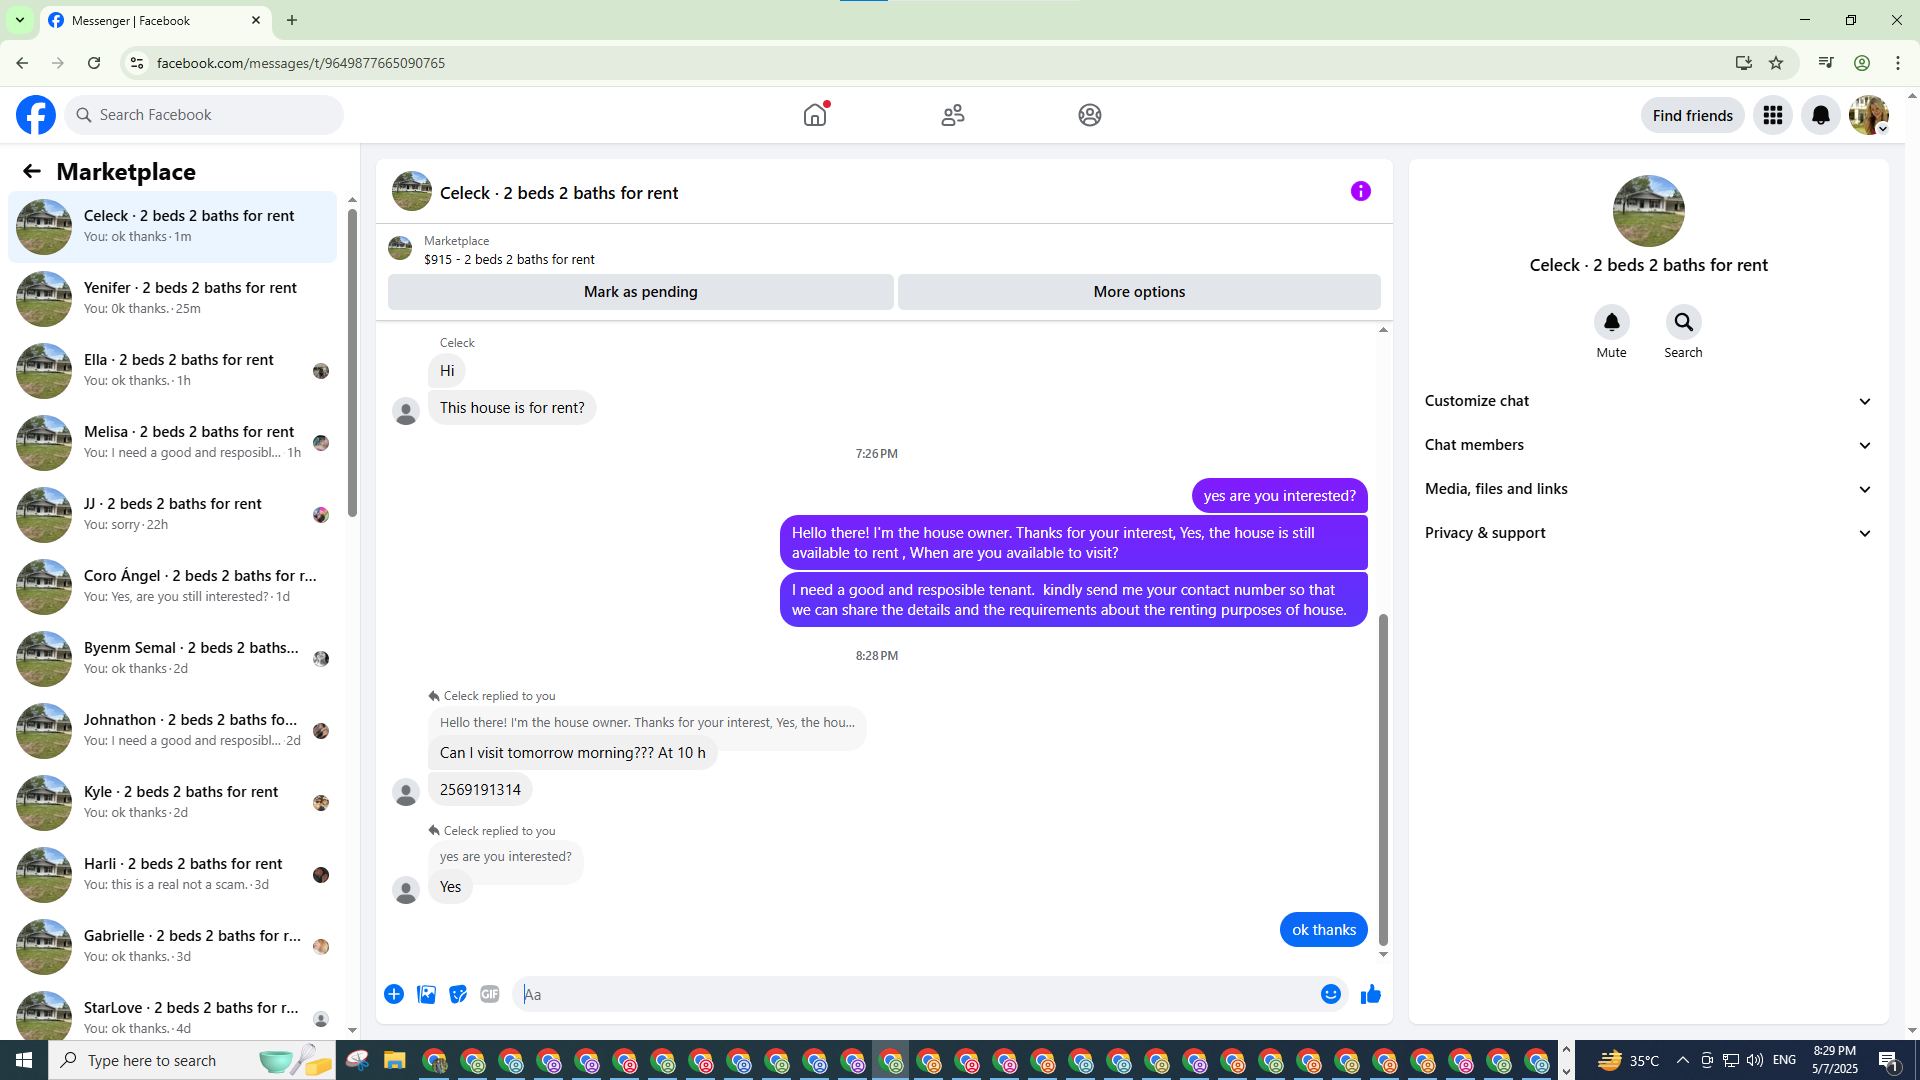Expand Customize chat section
This screenshot has height=1080, width=1920.
pos(1648,401)
